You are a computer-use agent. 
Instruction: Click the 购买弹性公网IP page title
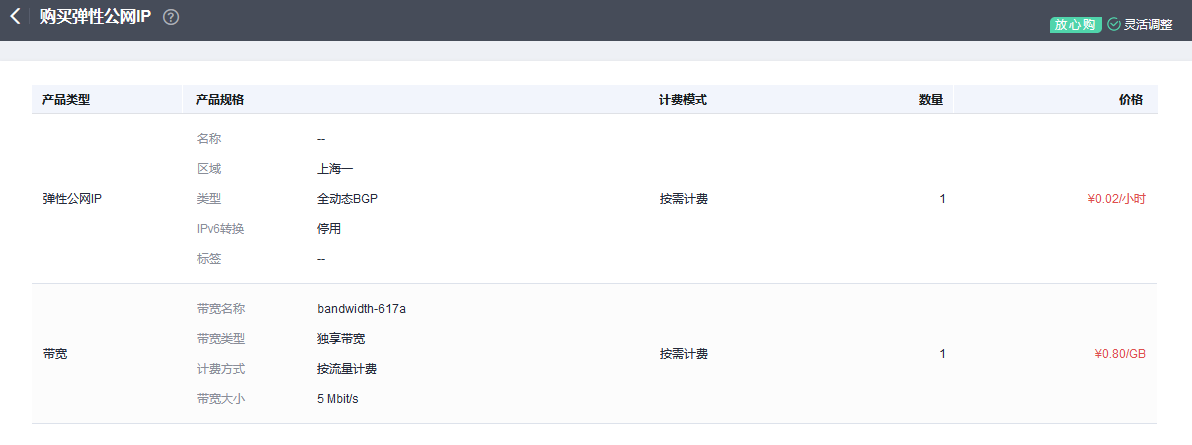click(x=95, y=17)
